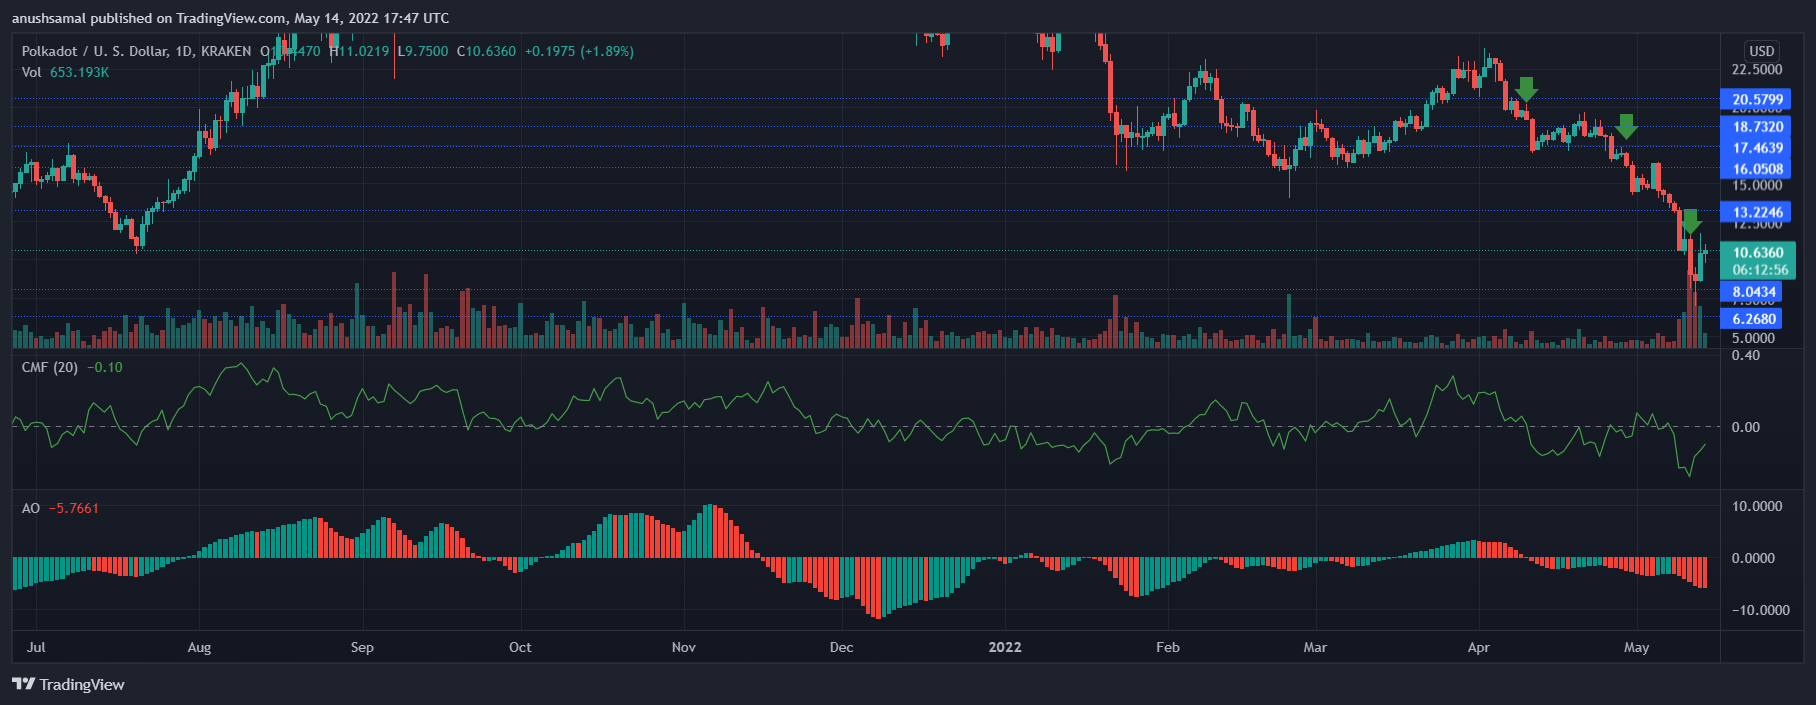Click the 2022 marker on time axis
The width and height of the screenshot is (1816, 705).
pyautogui.click(x=1005, y=647)
